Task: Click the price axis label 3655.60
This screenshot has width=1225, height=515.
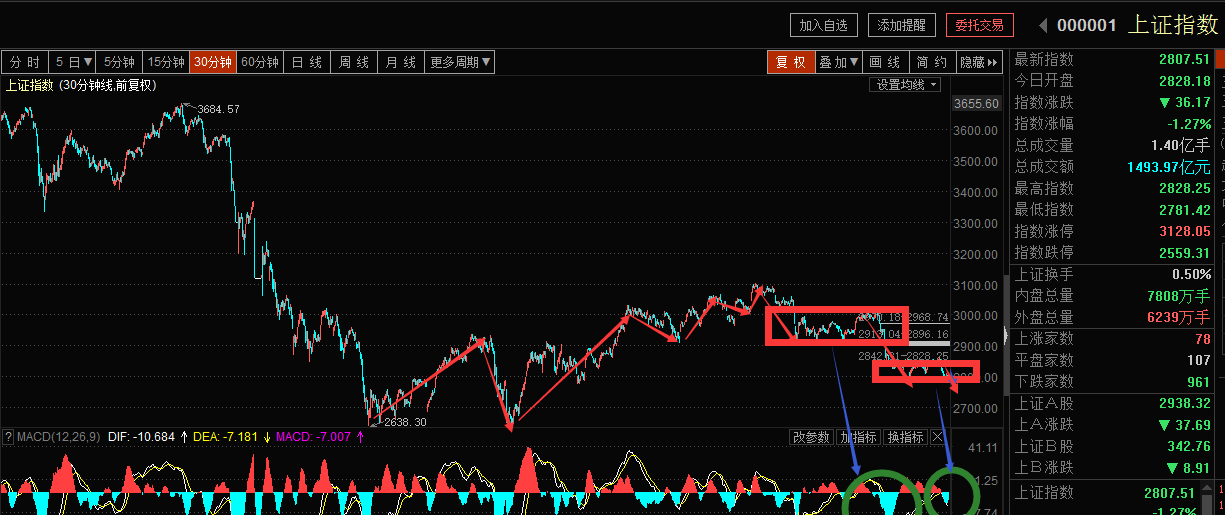Action: tap(976, 103)
